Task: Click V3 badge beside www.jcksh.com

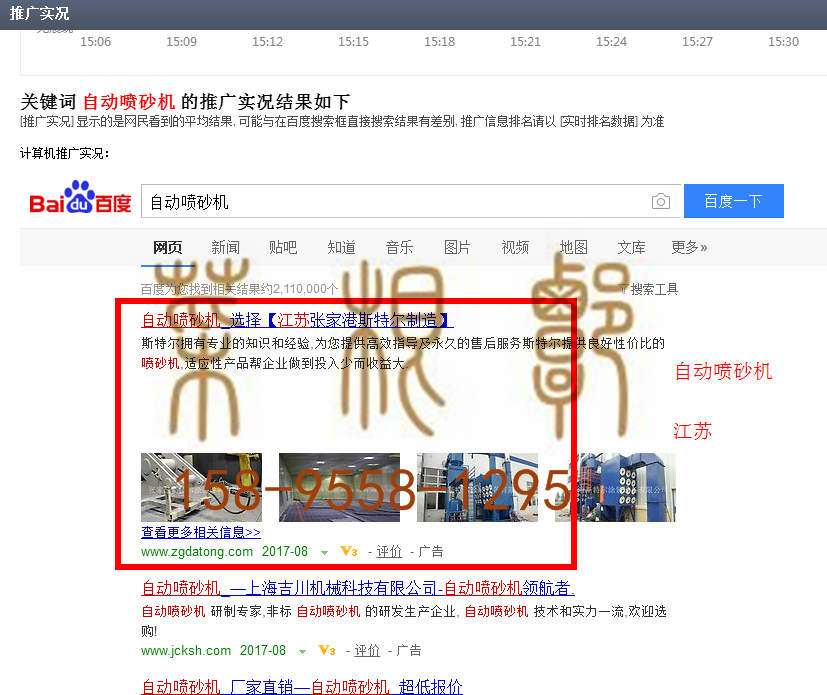Action: [327, 650]
